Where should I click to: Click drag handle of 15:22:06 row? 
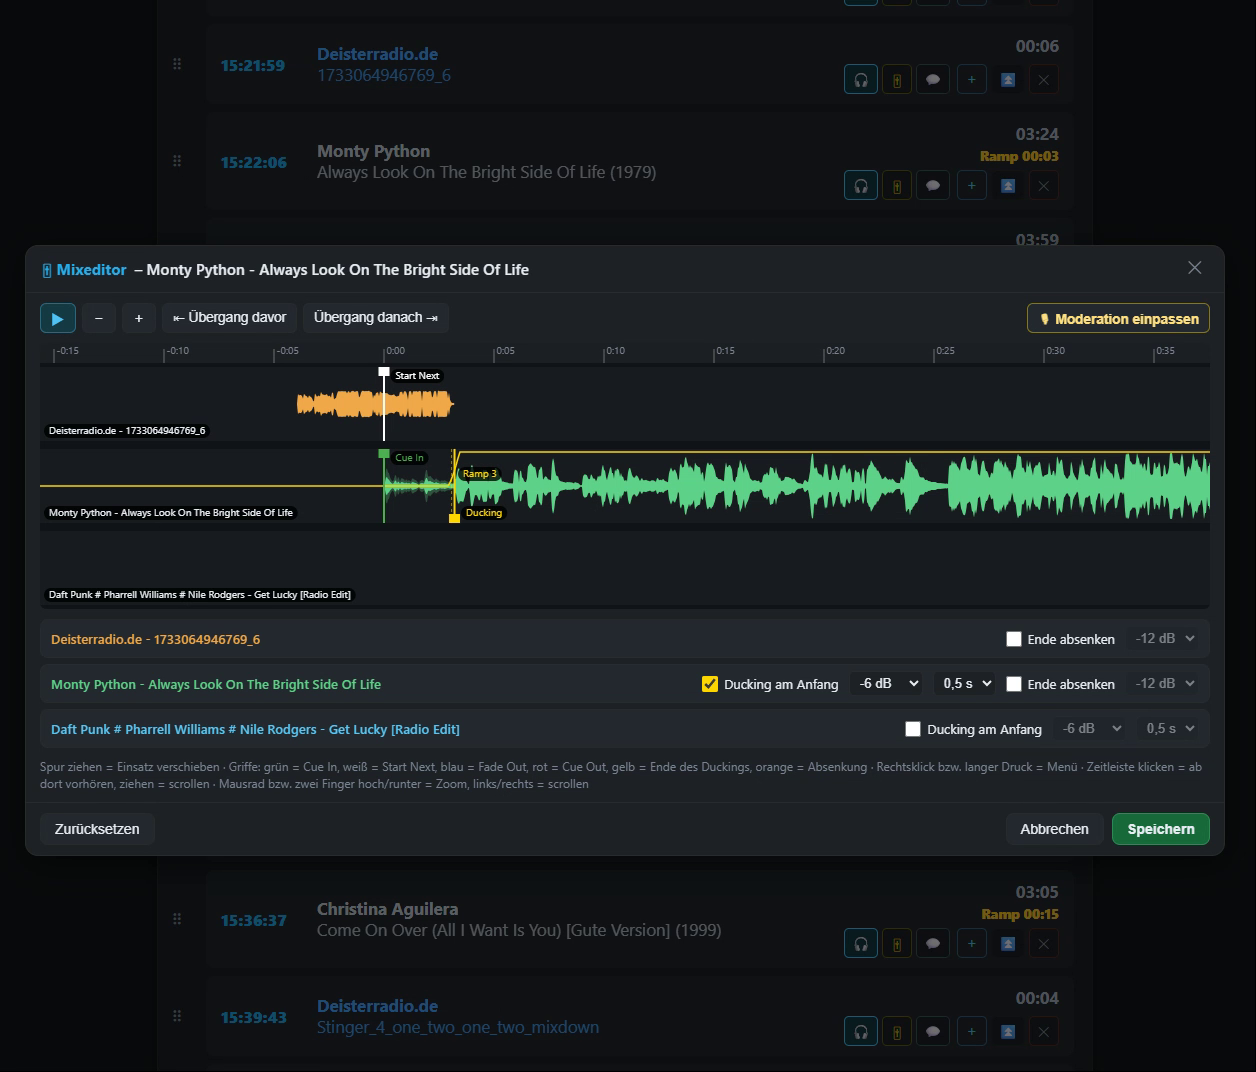pyautogui.click(x=177, y=161)
